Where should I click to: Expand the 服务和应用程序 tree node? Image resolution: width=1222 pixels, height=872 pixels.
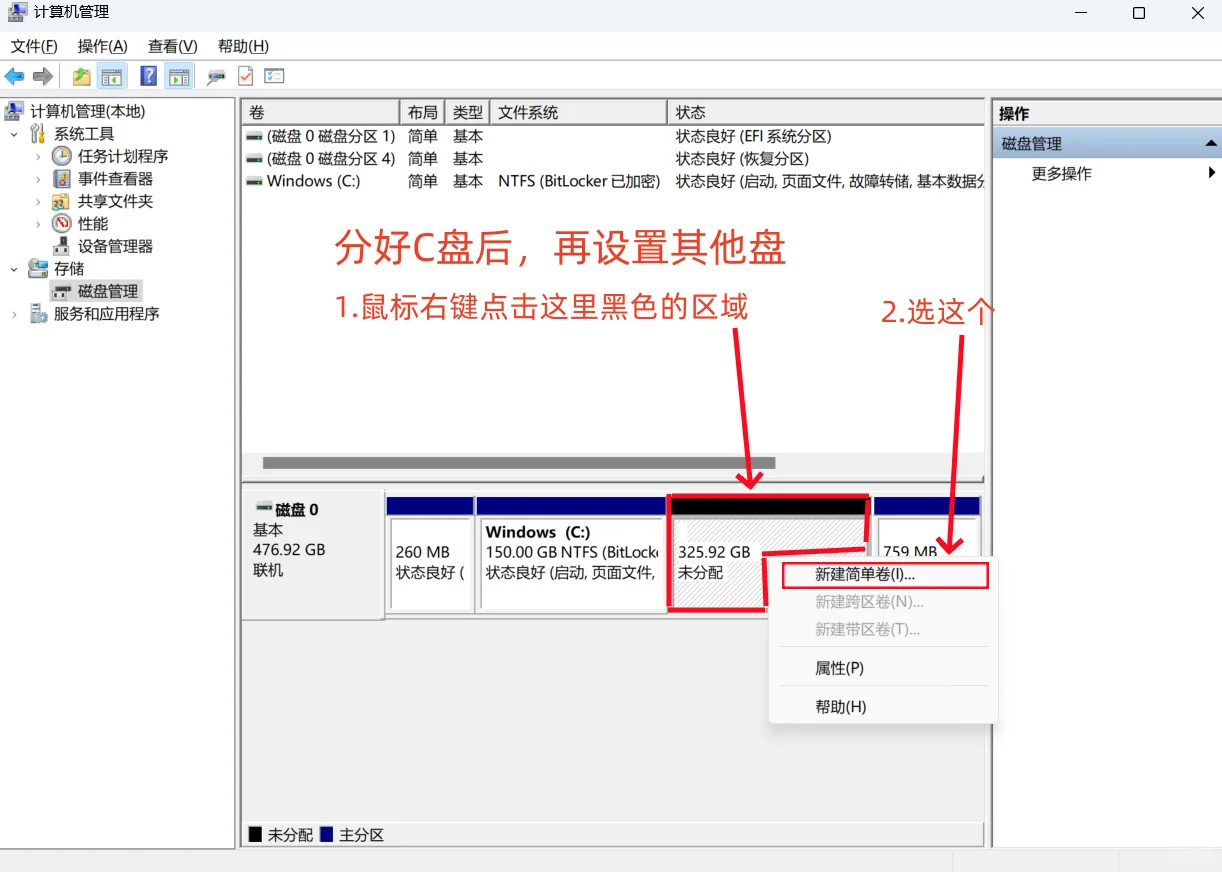pos(16,313)
